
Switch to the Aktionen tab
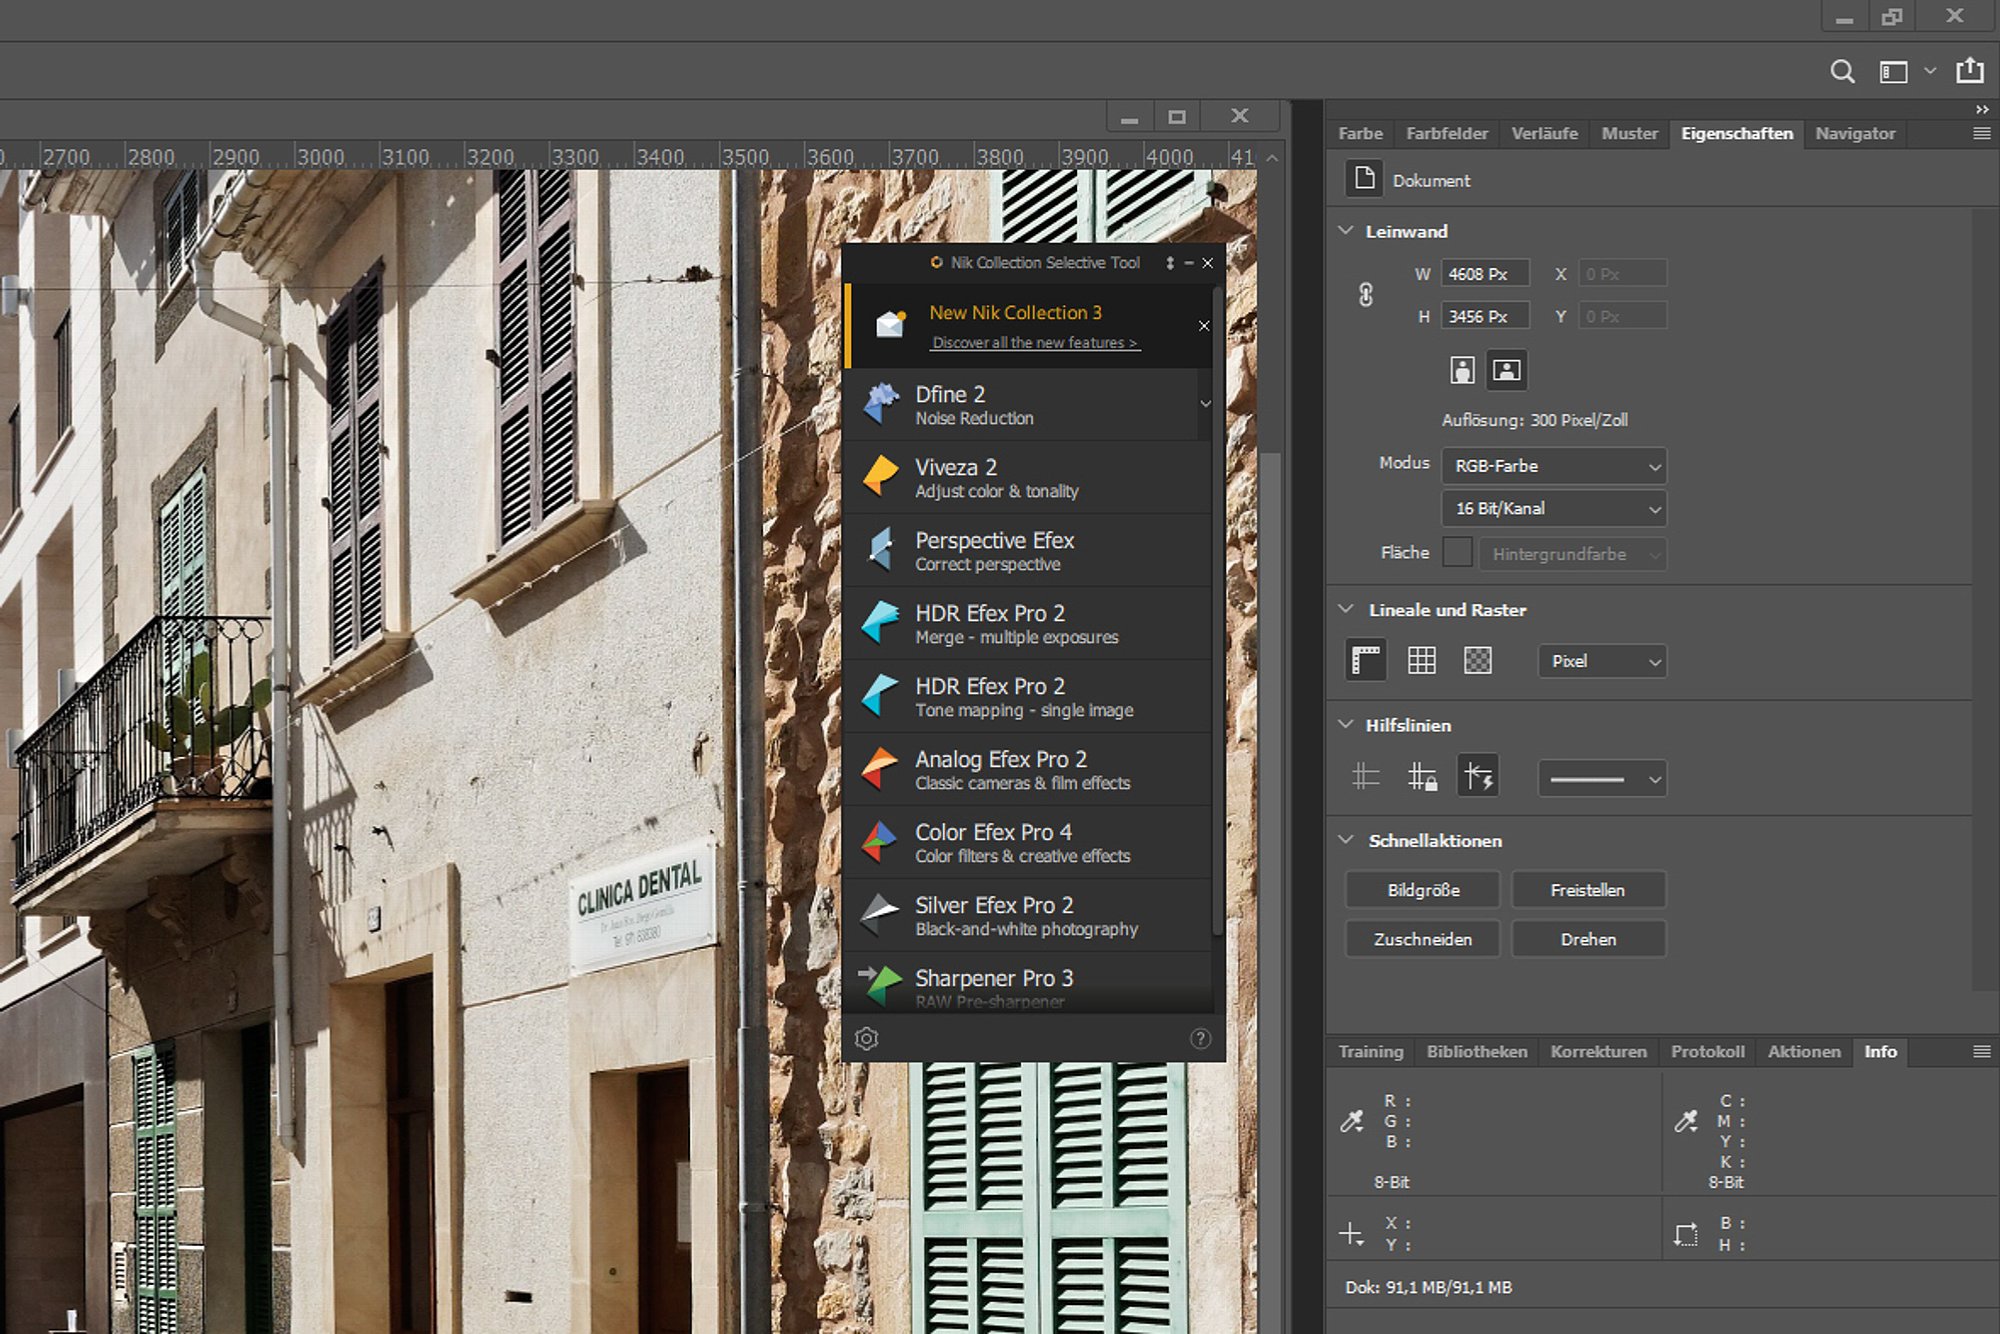click(x=1803, y=1051)
